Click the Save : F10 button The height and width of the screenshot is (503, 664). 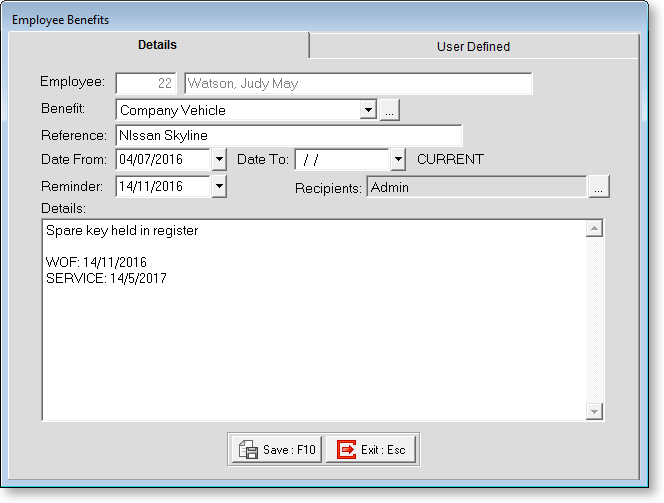pos(277,450)
